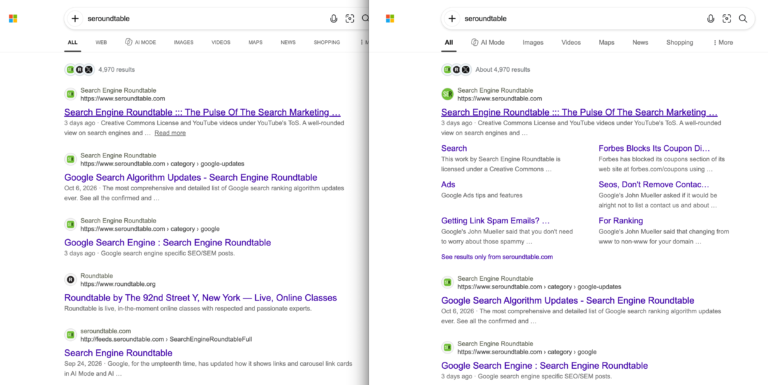Switch to the Images tab in the right pane
768x385 pixels.
(533, 43)
